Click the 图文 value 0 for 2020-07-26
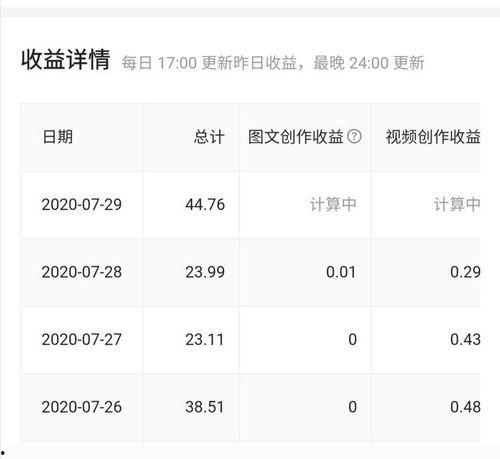This screenshot has height=459, width=500. pos(353,407)
